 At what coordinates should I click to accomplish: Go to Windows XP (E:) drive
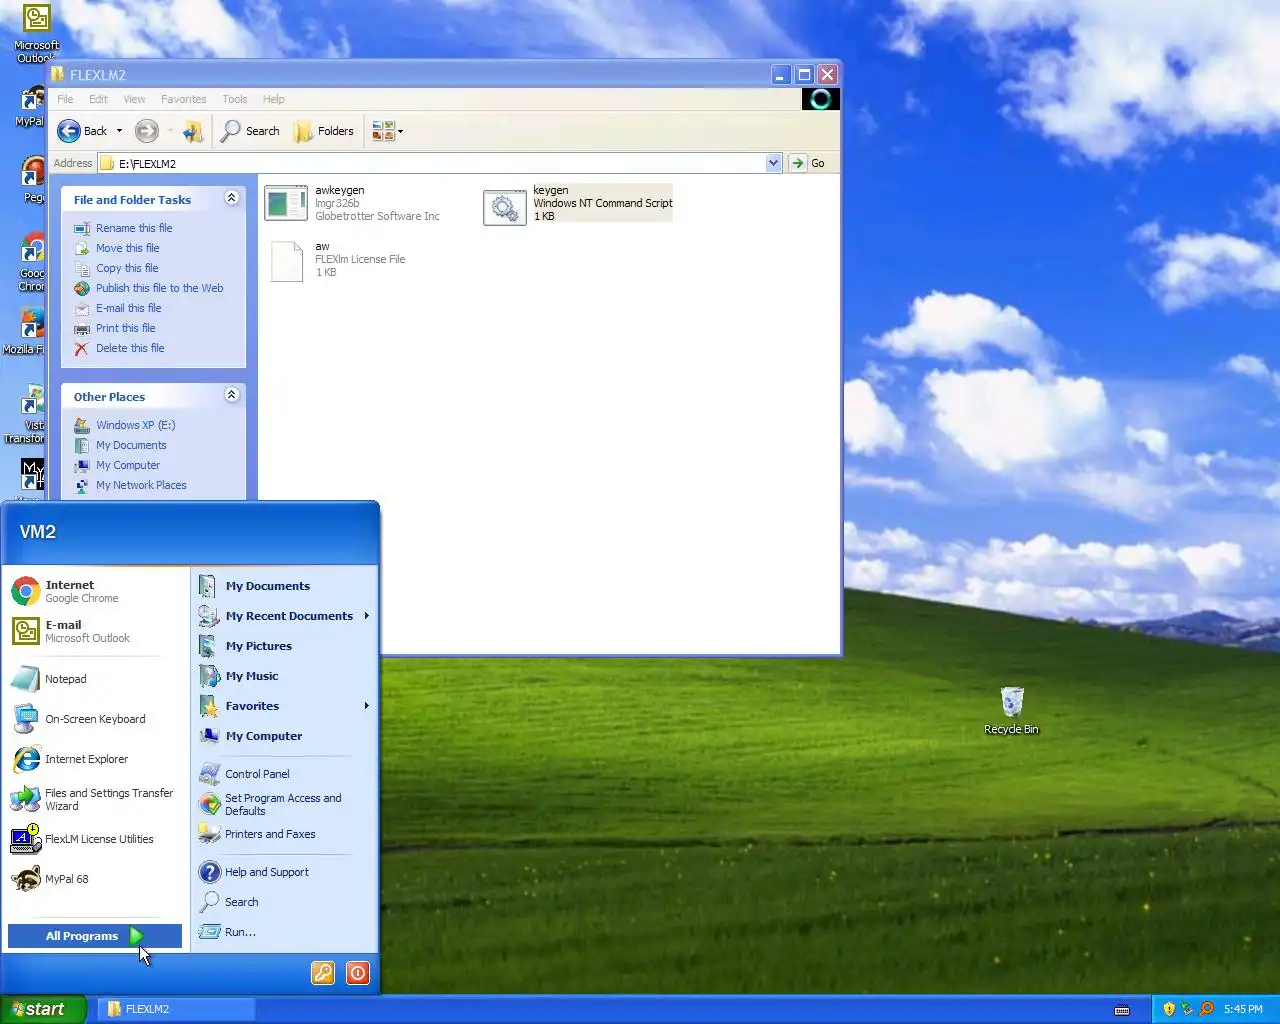click(x=135, y=425)
